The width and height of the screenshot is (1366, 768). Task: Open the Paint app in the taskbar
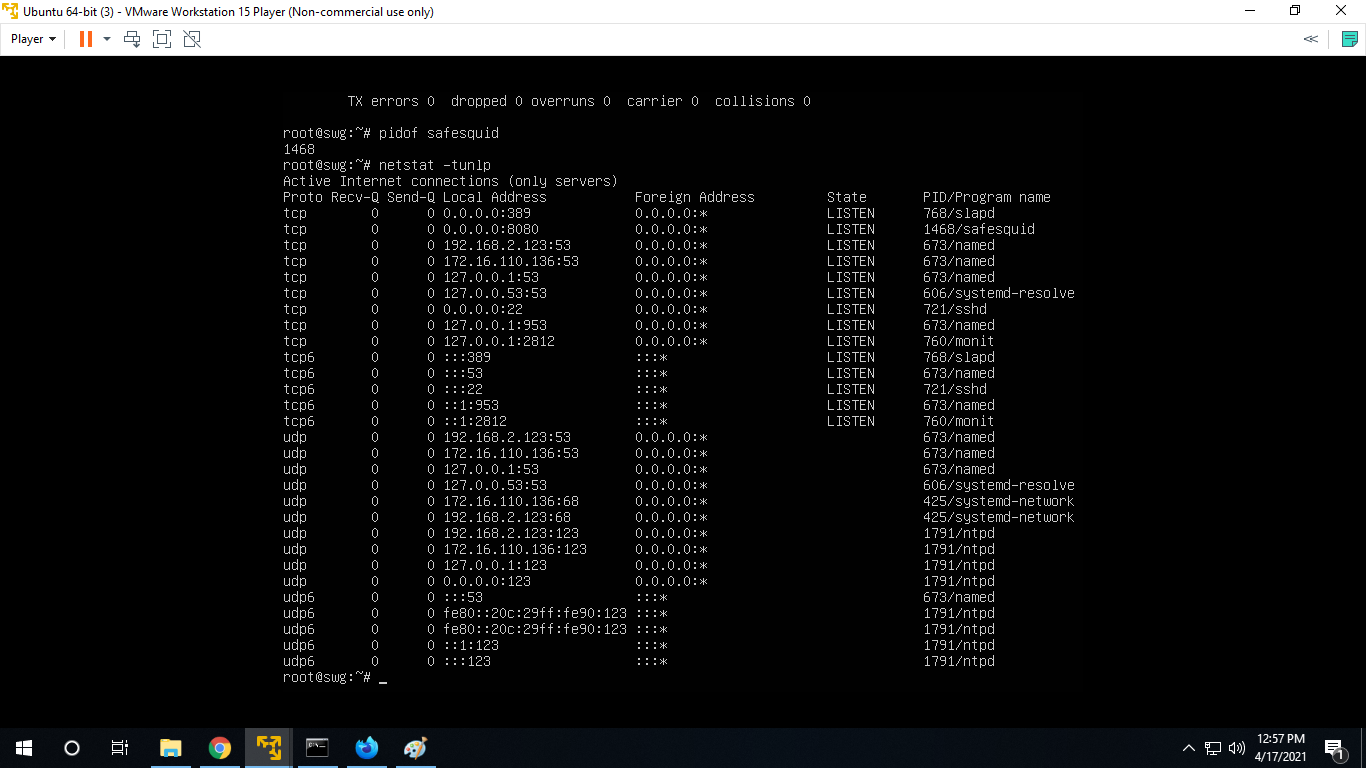tap(415, 747)
